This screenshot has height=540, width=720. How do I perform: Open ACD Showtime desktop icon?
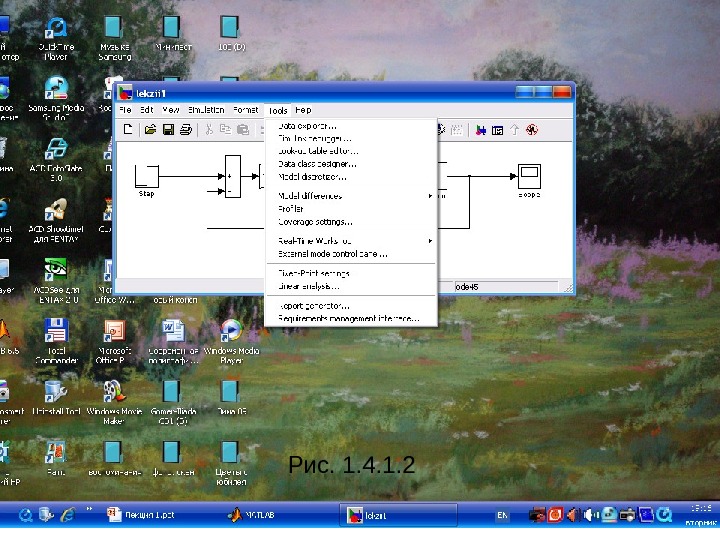point(56,220)
